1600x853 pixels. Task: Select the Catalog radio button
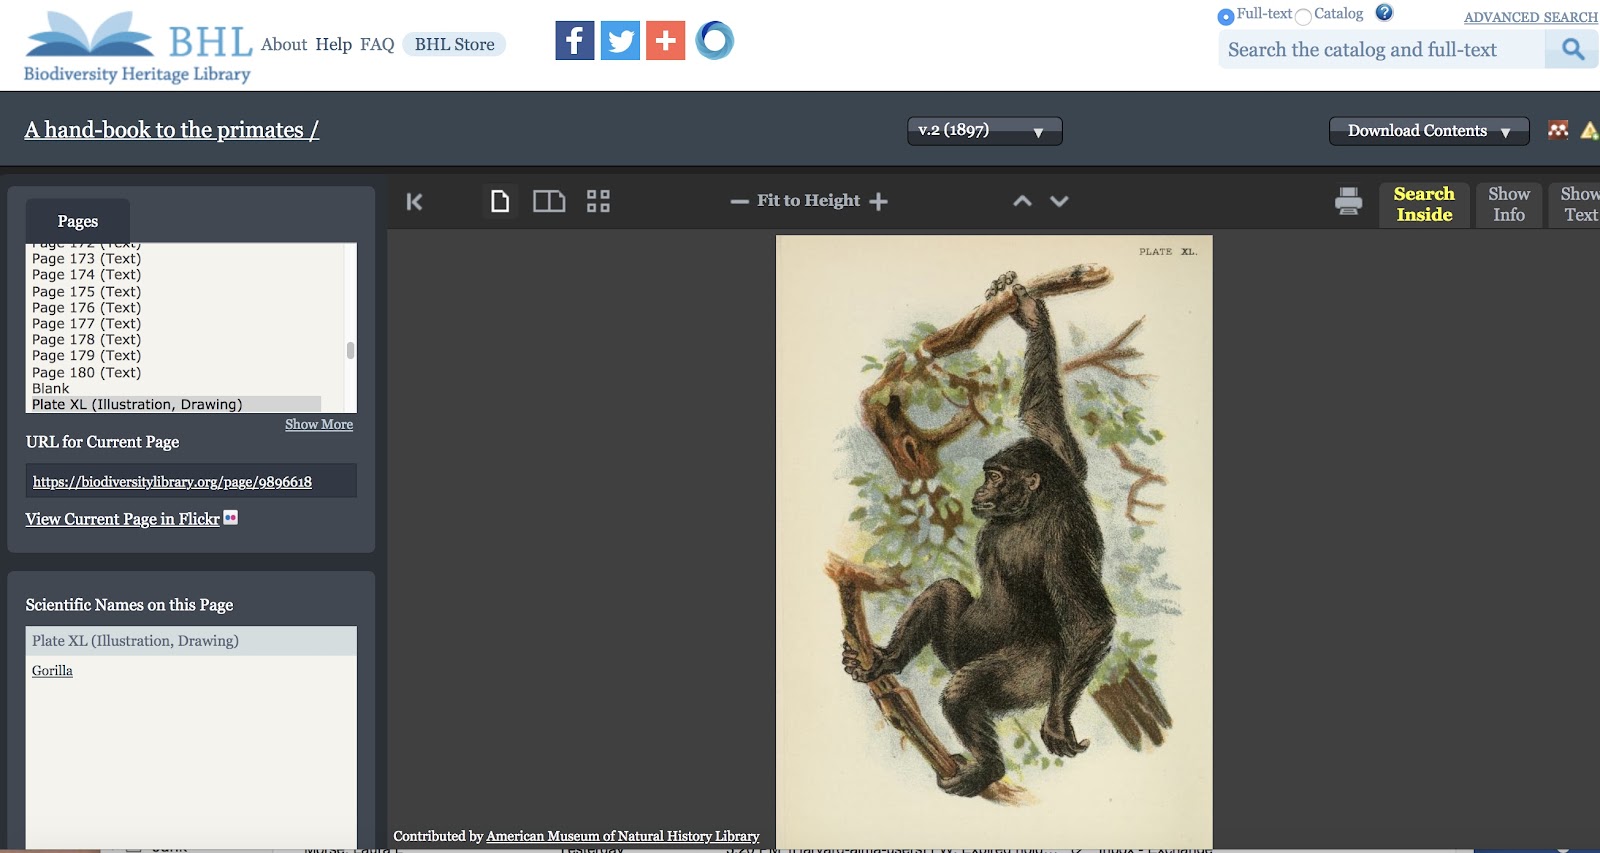[1303, 16]
